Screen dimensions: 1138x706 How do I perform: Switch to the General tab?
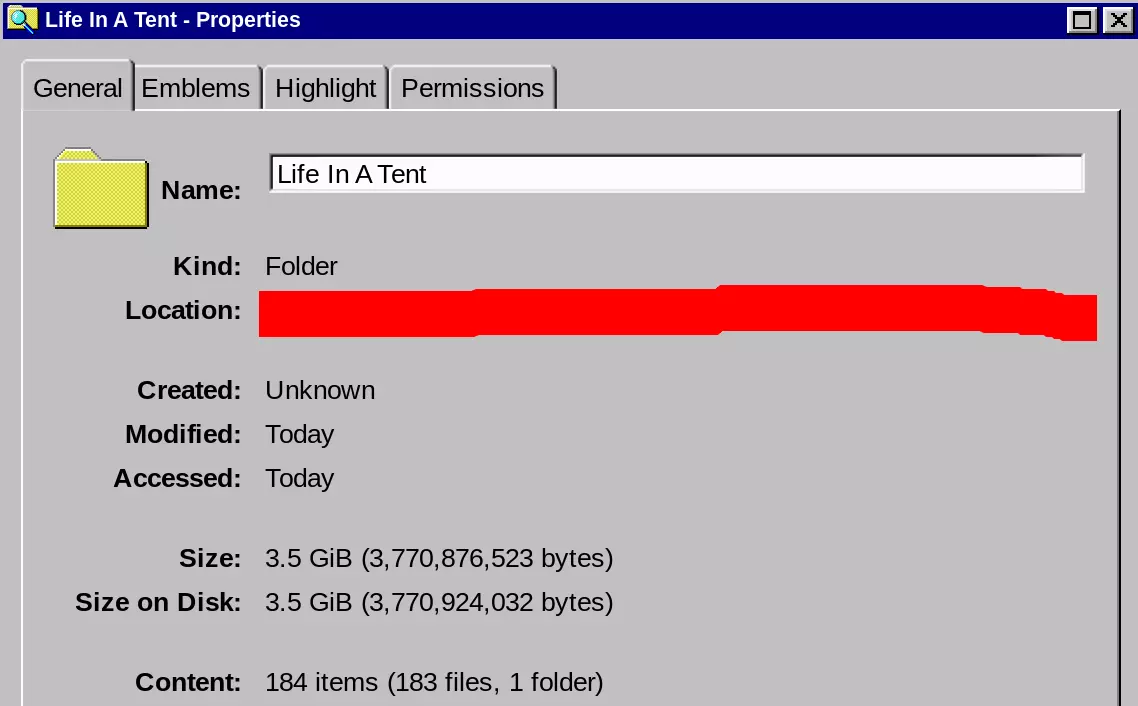pyautogui.click(x=78, y=88)
